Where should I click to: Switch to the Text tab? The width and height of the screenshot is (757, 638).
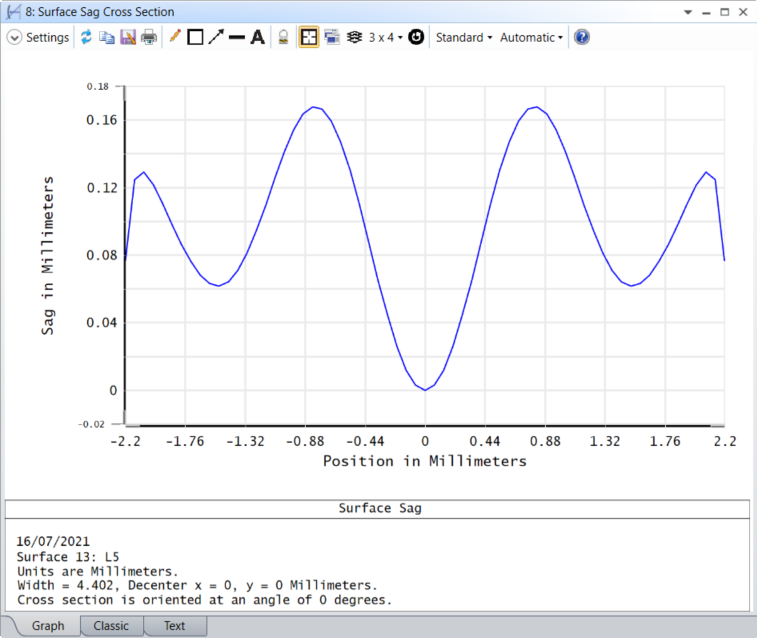click(175, 626)
